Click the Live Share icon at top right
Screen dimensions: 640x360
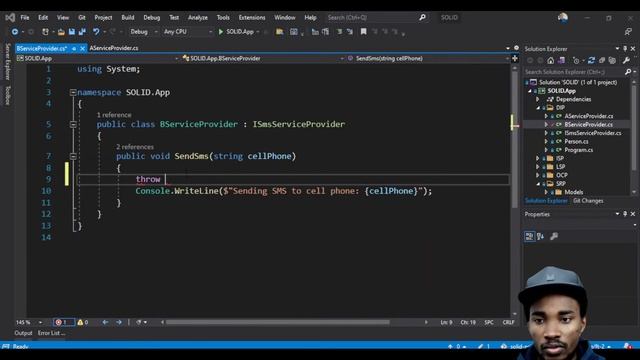point(628,32)
